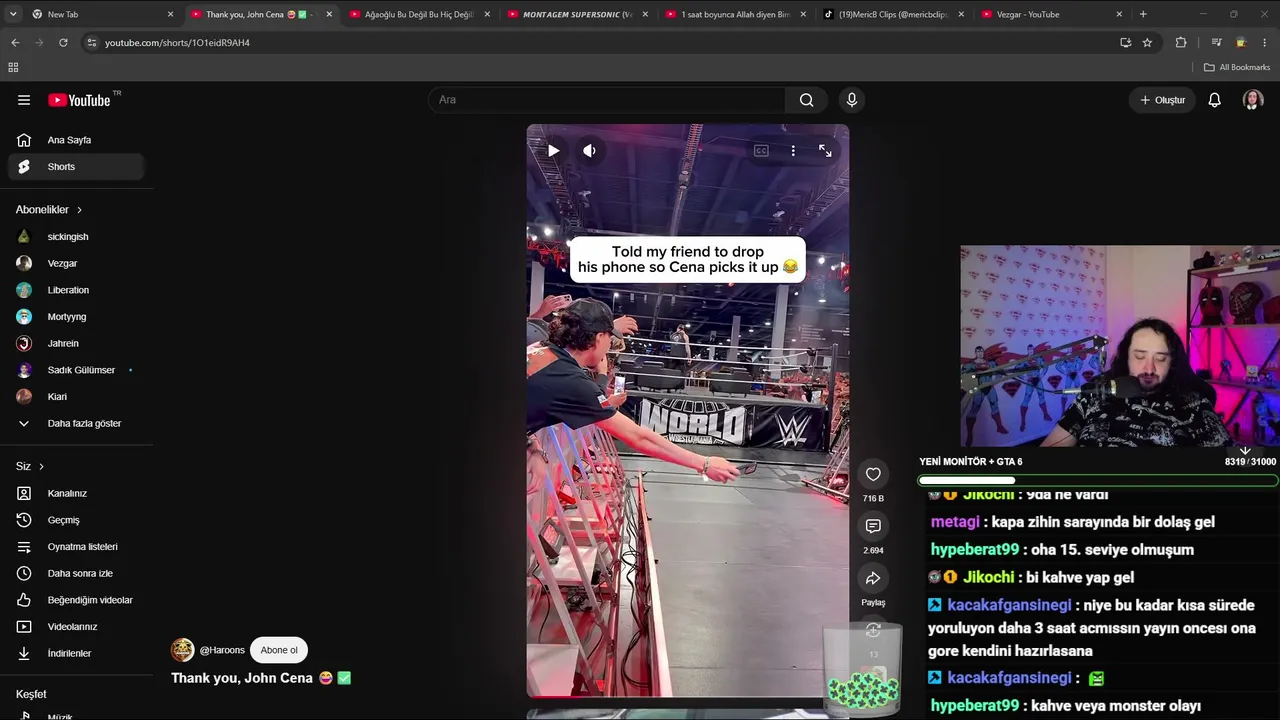The image size is (1280, 720).
Task: Open Chrome media controls
Action: coord(1216,43)
